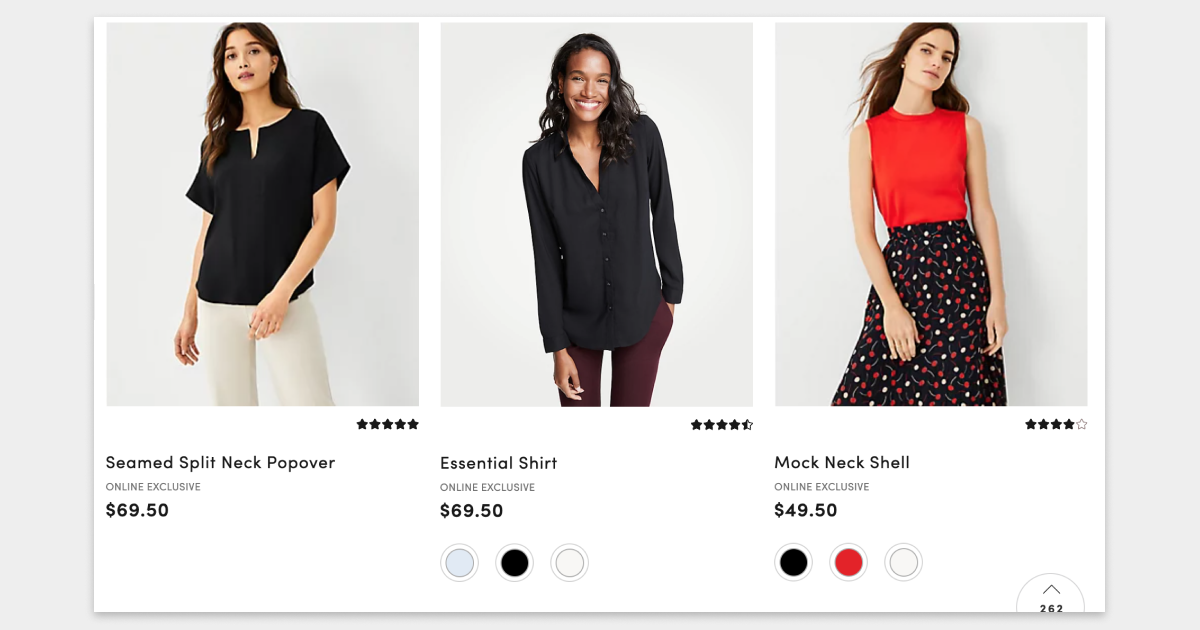This screenshot has height=630, width=1200.
Task: Click Online Exclusive label under Mock Neck Shell
Action: pyautogui.click(x=821, y=487)
